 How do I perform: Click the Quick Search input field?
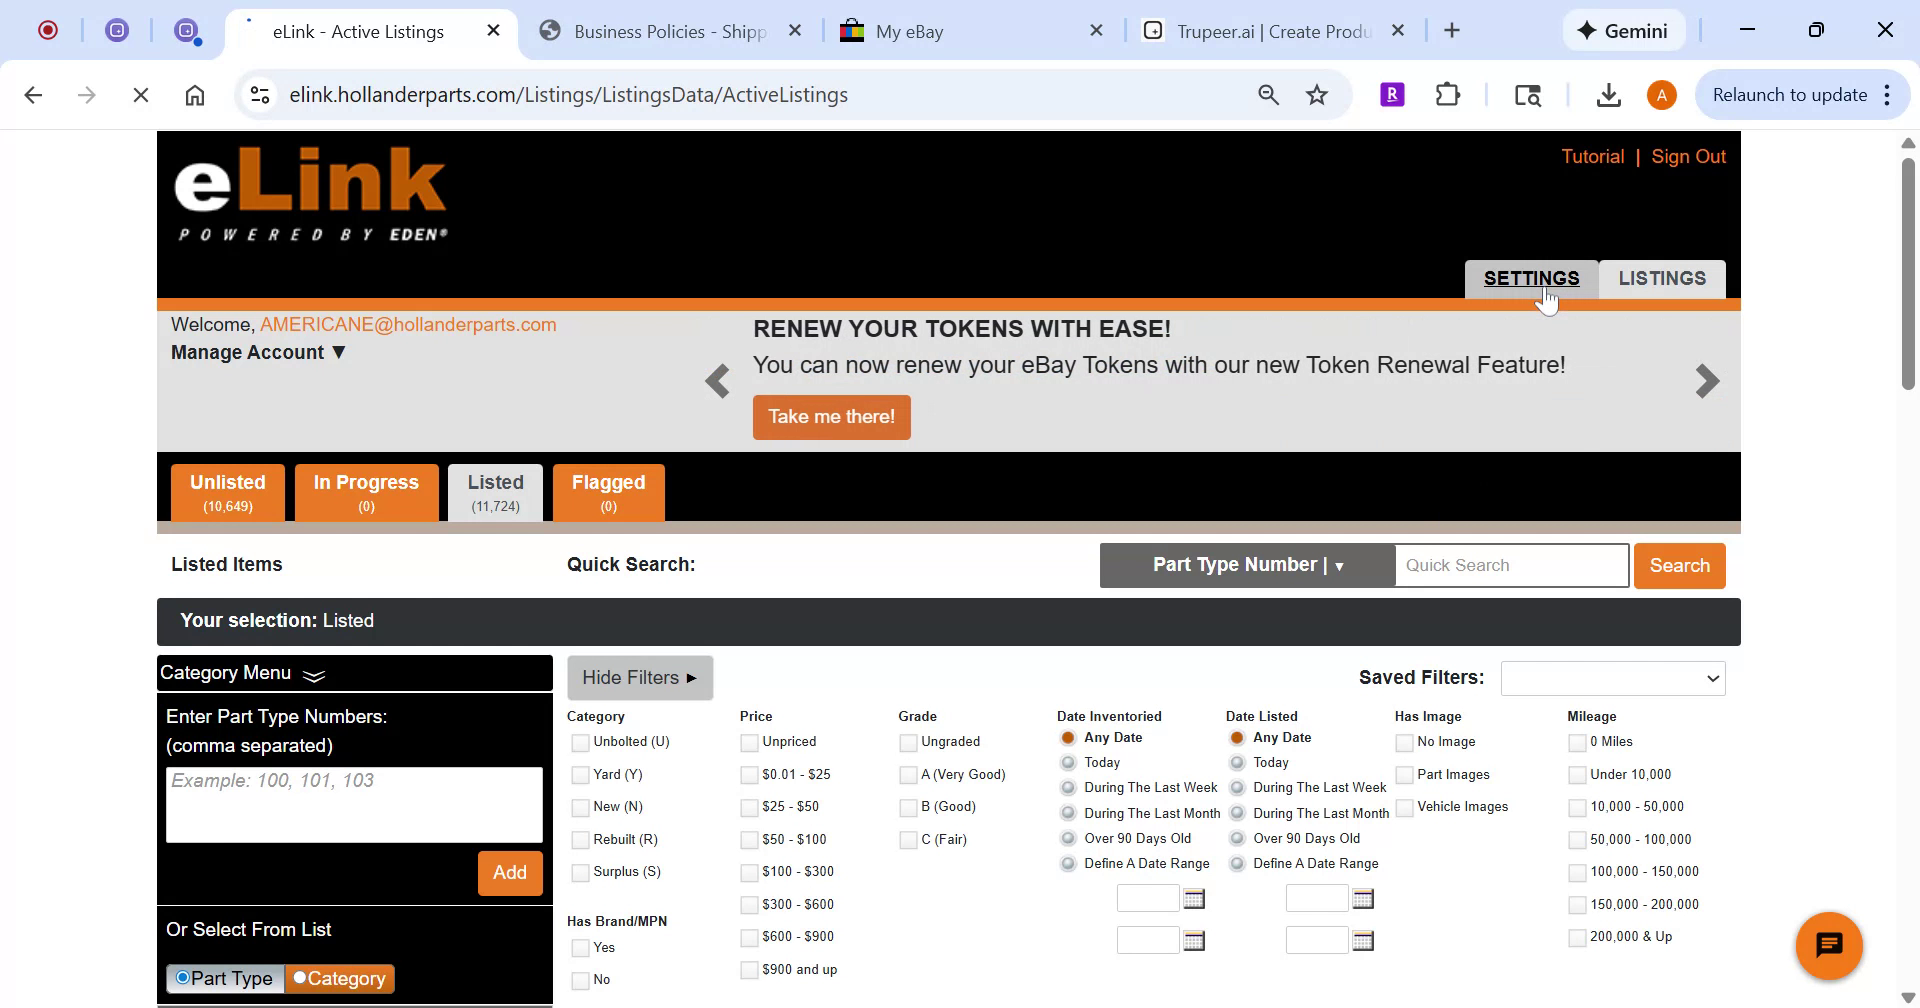1510,565
